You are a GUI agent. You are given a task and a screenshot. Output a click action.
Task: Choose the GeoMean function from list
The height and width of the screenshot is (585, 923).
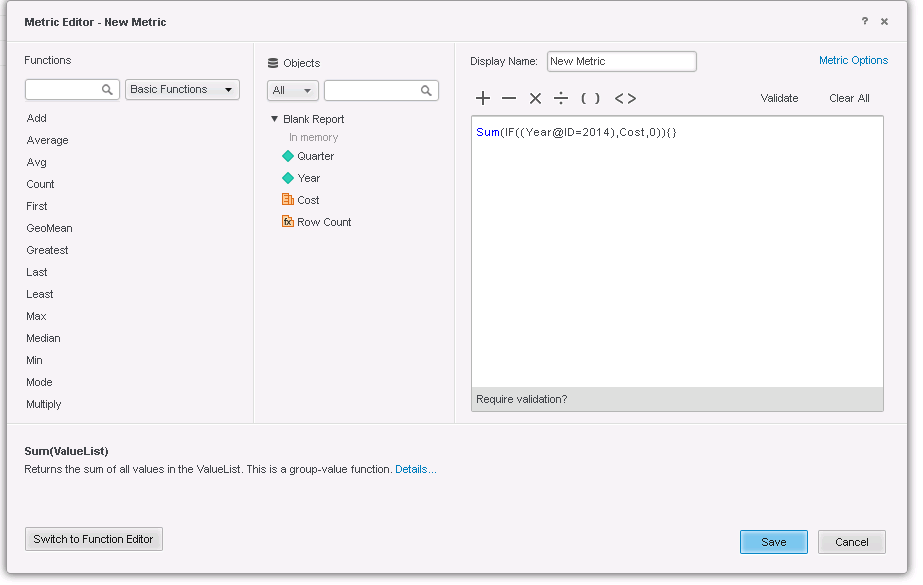pos(49,228)
